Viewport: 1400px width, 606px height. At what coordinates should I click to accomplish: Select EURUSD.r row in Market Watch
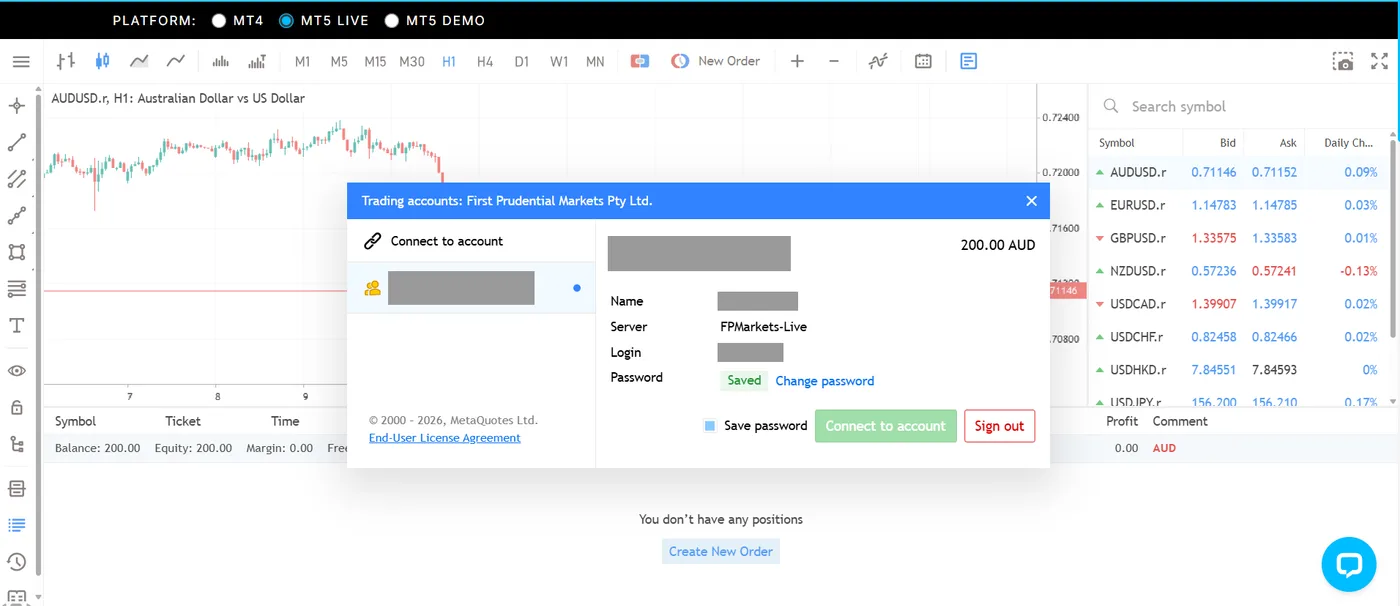tap(1239, 205)
